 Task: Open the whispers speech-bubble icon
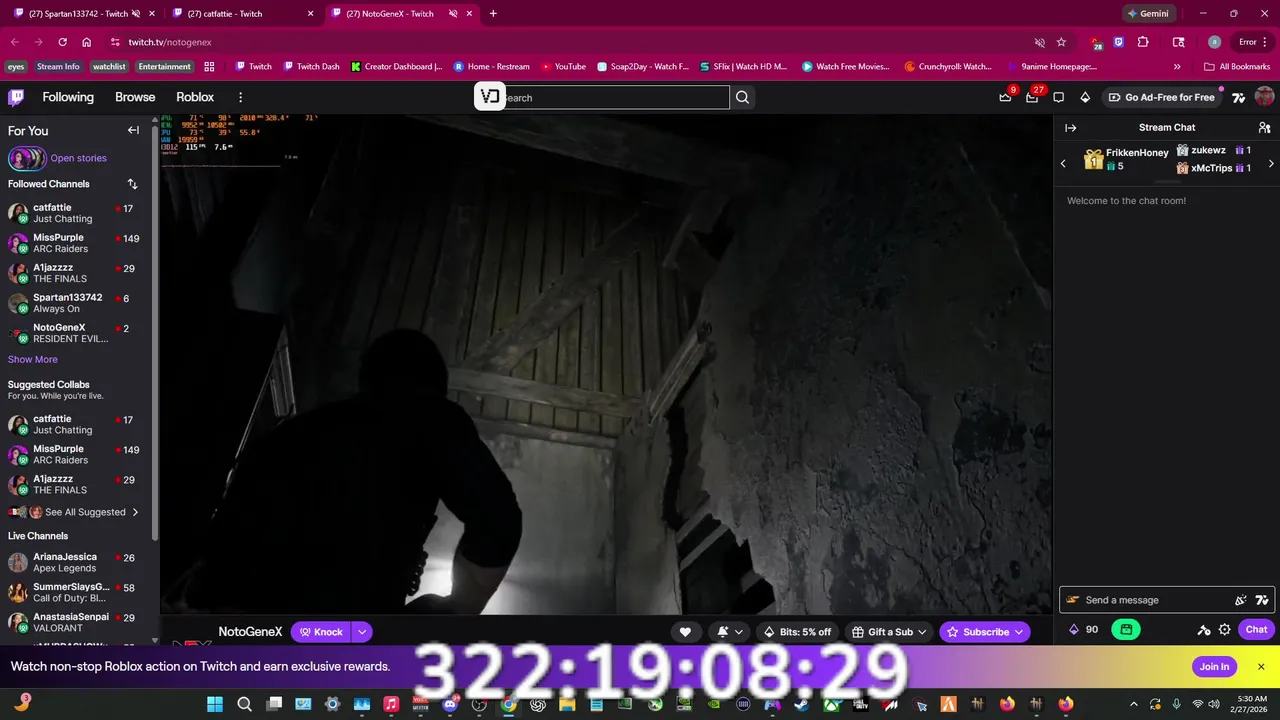[1058, 97]
